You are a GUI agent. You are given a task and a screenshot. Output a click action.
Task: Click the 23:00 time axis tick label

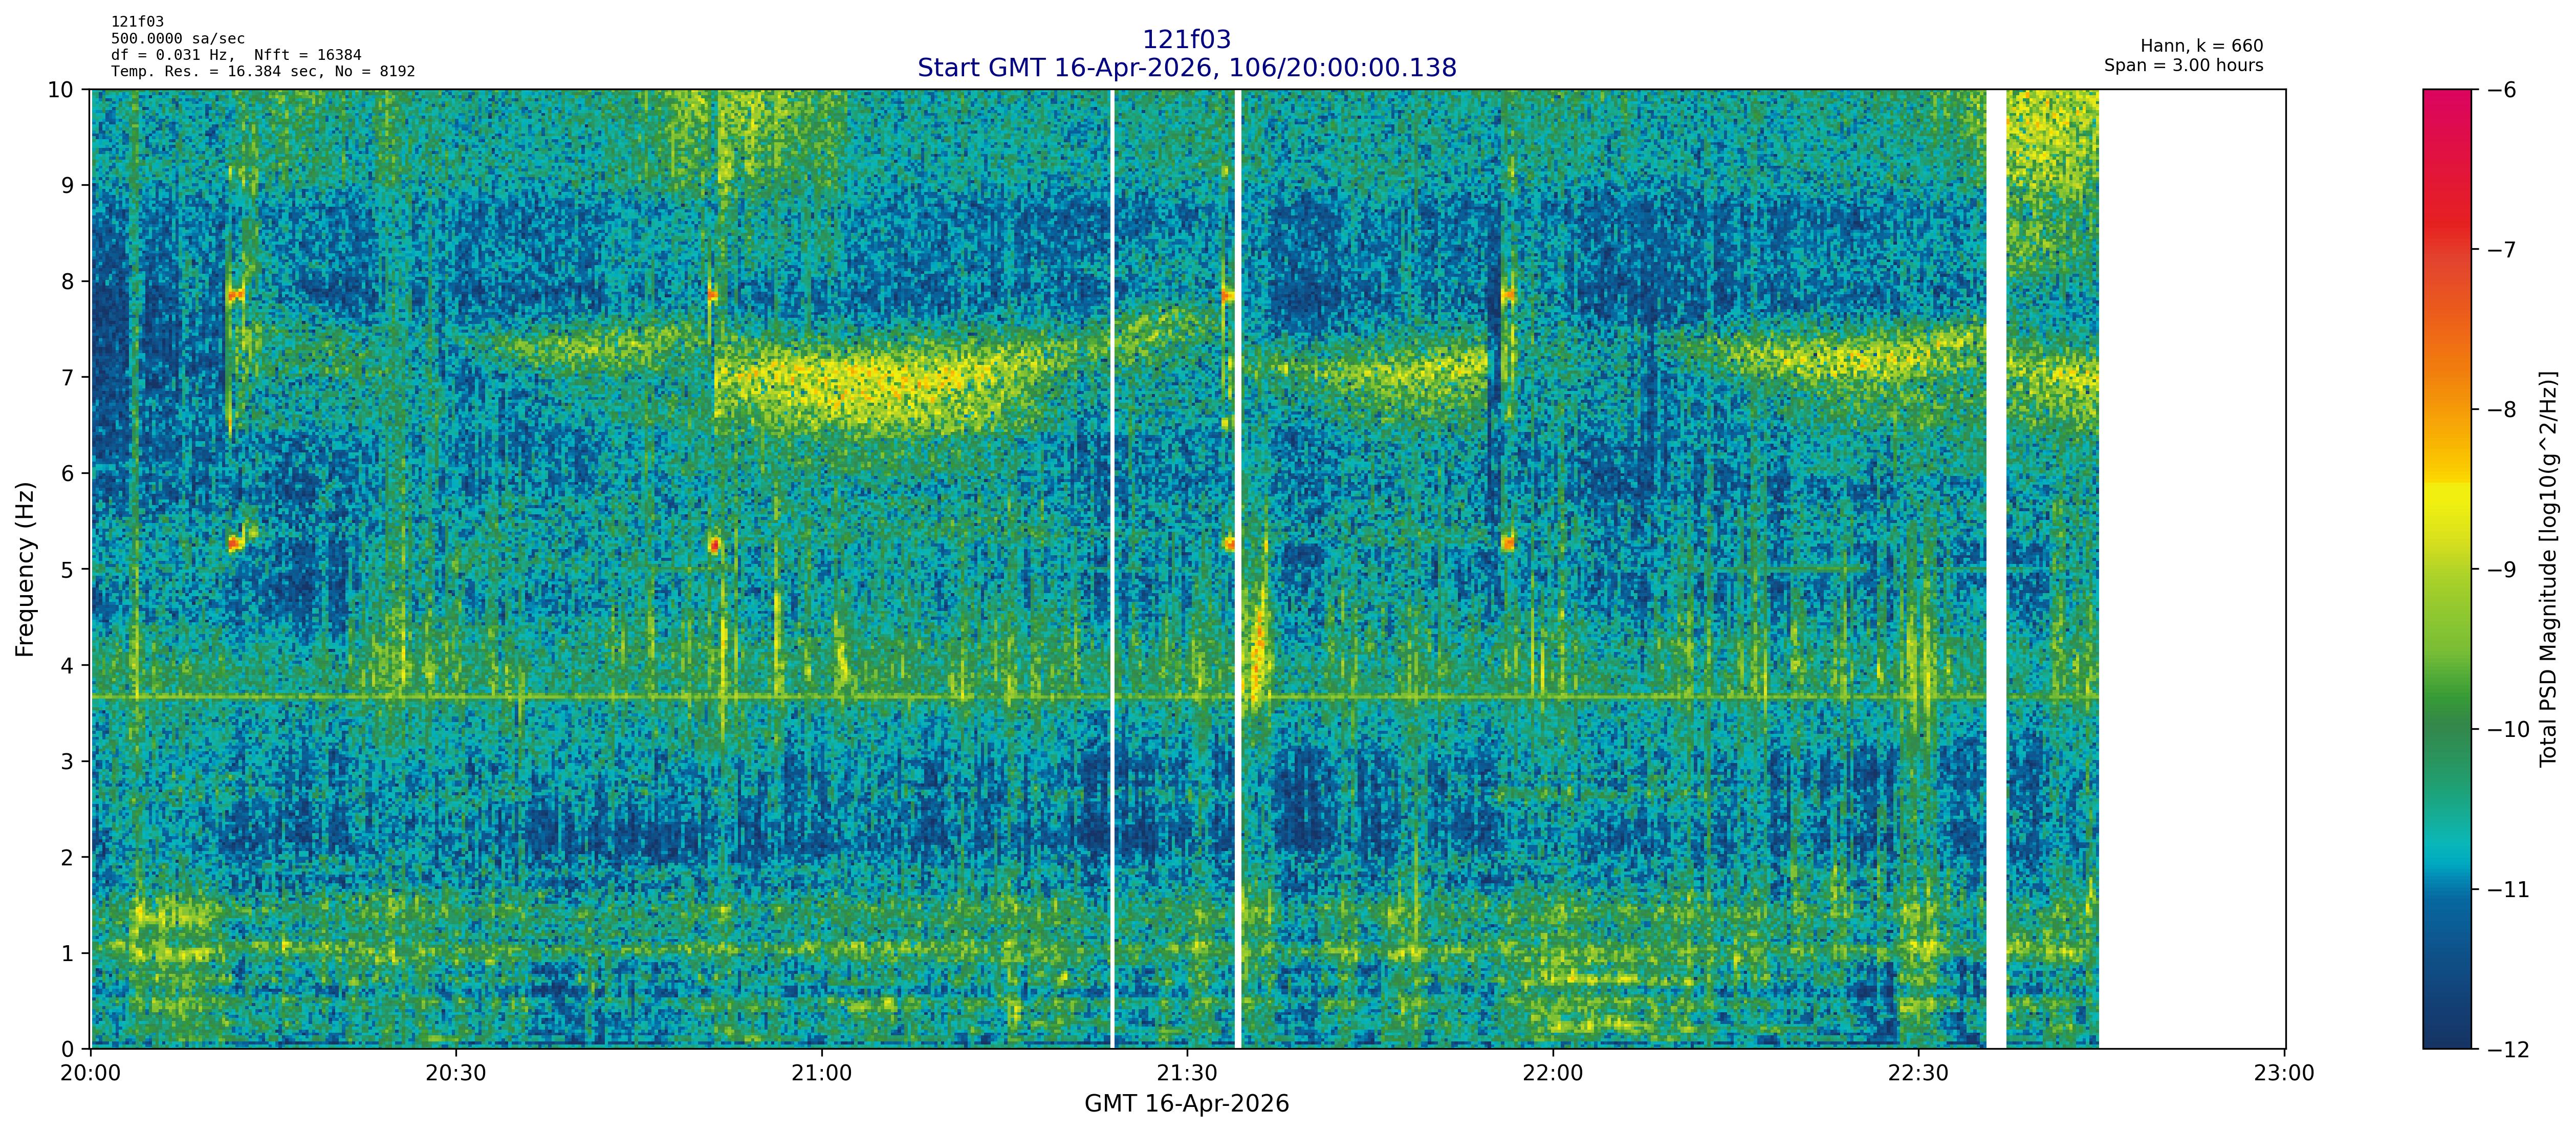point(2284,1074)
